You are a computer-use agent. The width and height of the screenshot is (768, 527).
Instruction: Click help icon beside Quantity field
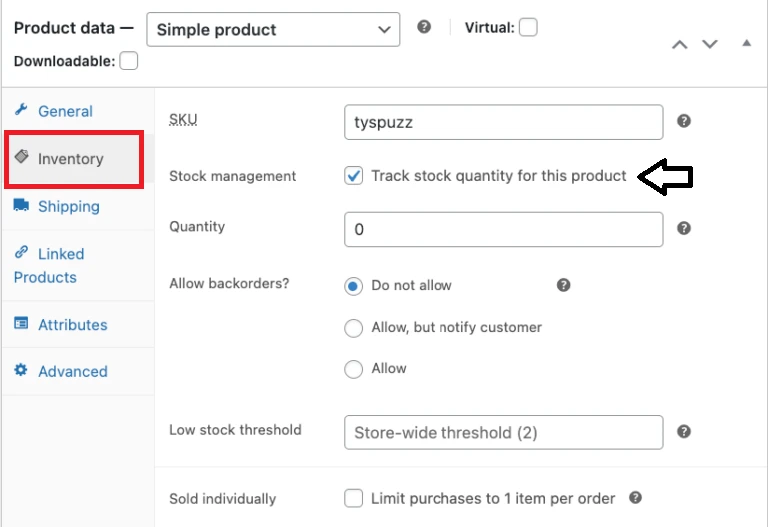pos(684,228)
